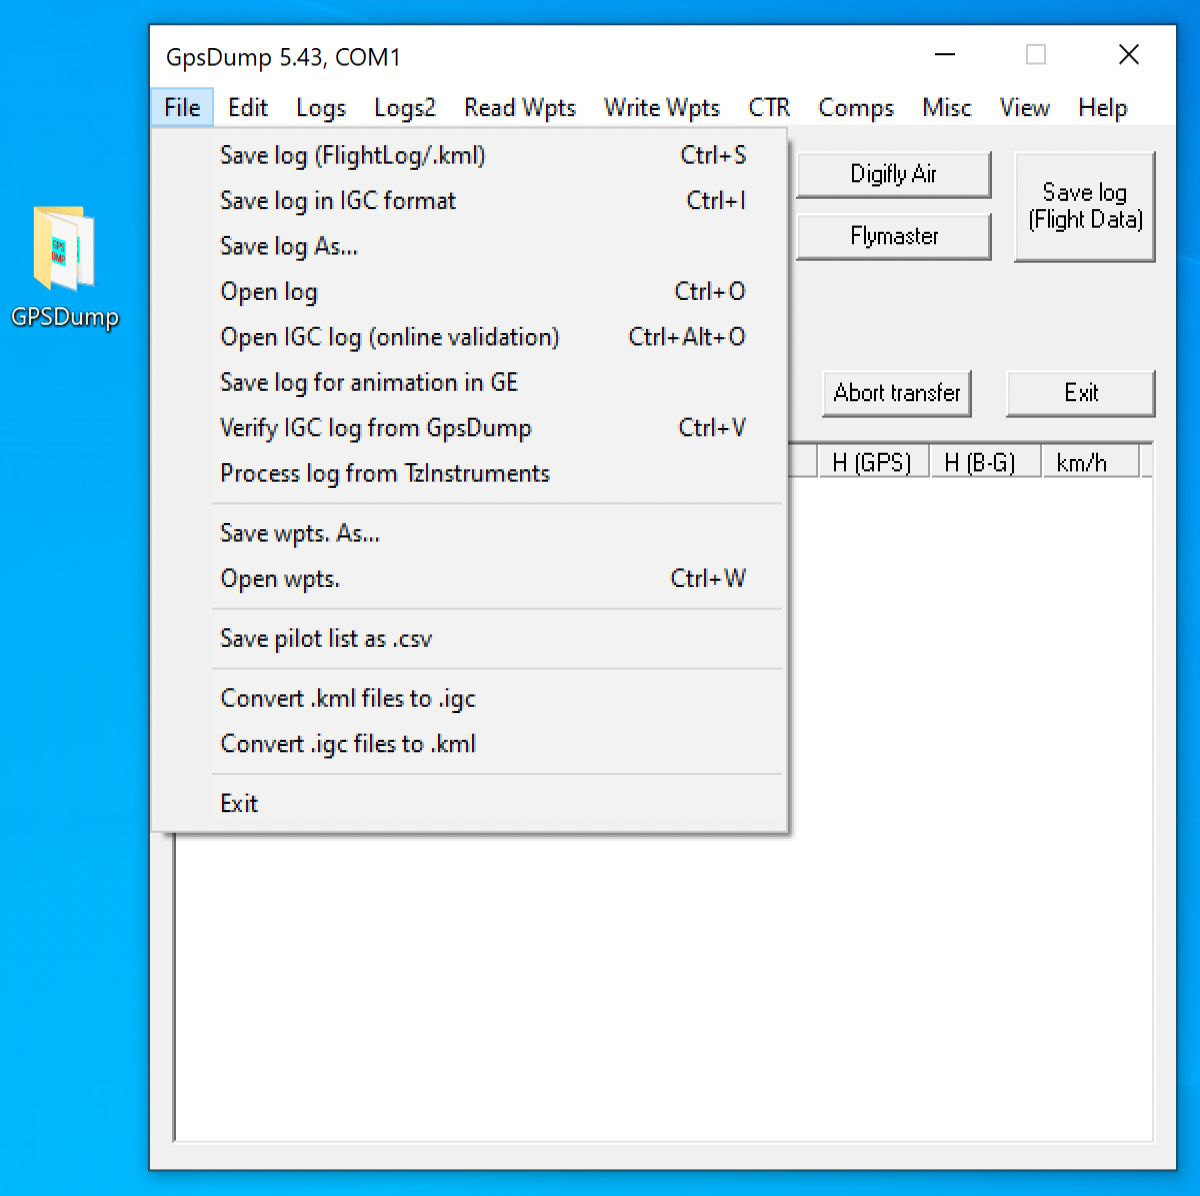Open the Logs2 menu

click(x=404, y=108)
